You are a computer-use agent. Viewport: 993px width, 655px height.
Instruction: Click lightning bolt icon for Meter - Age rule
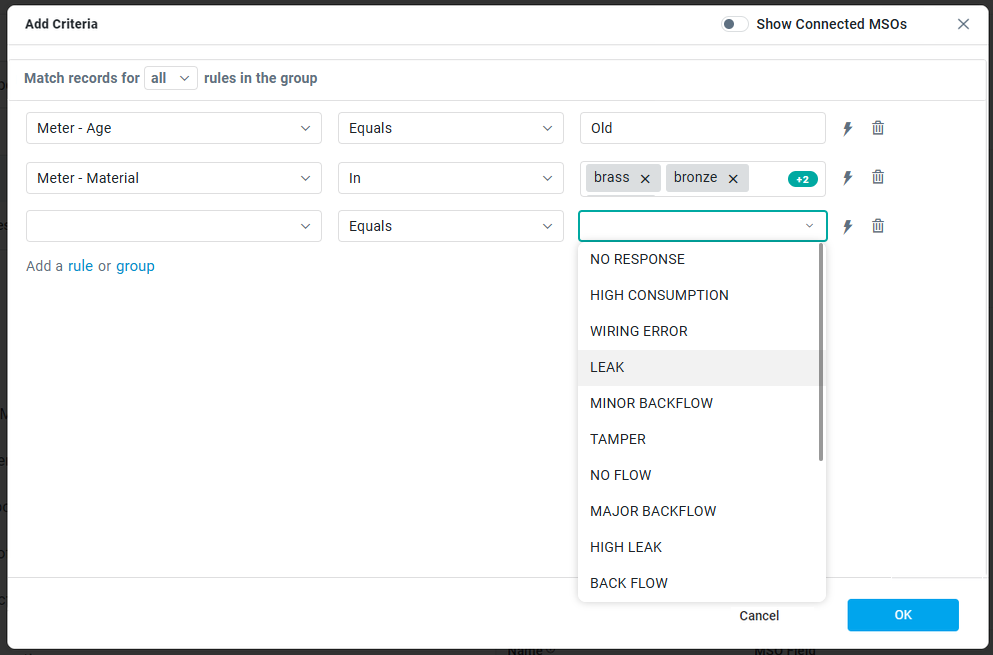pyautogui.click(x=847, y=128)
